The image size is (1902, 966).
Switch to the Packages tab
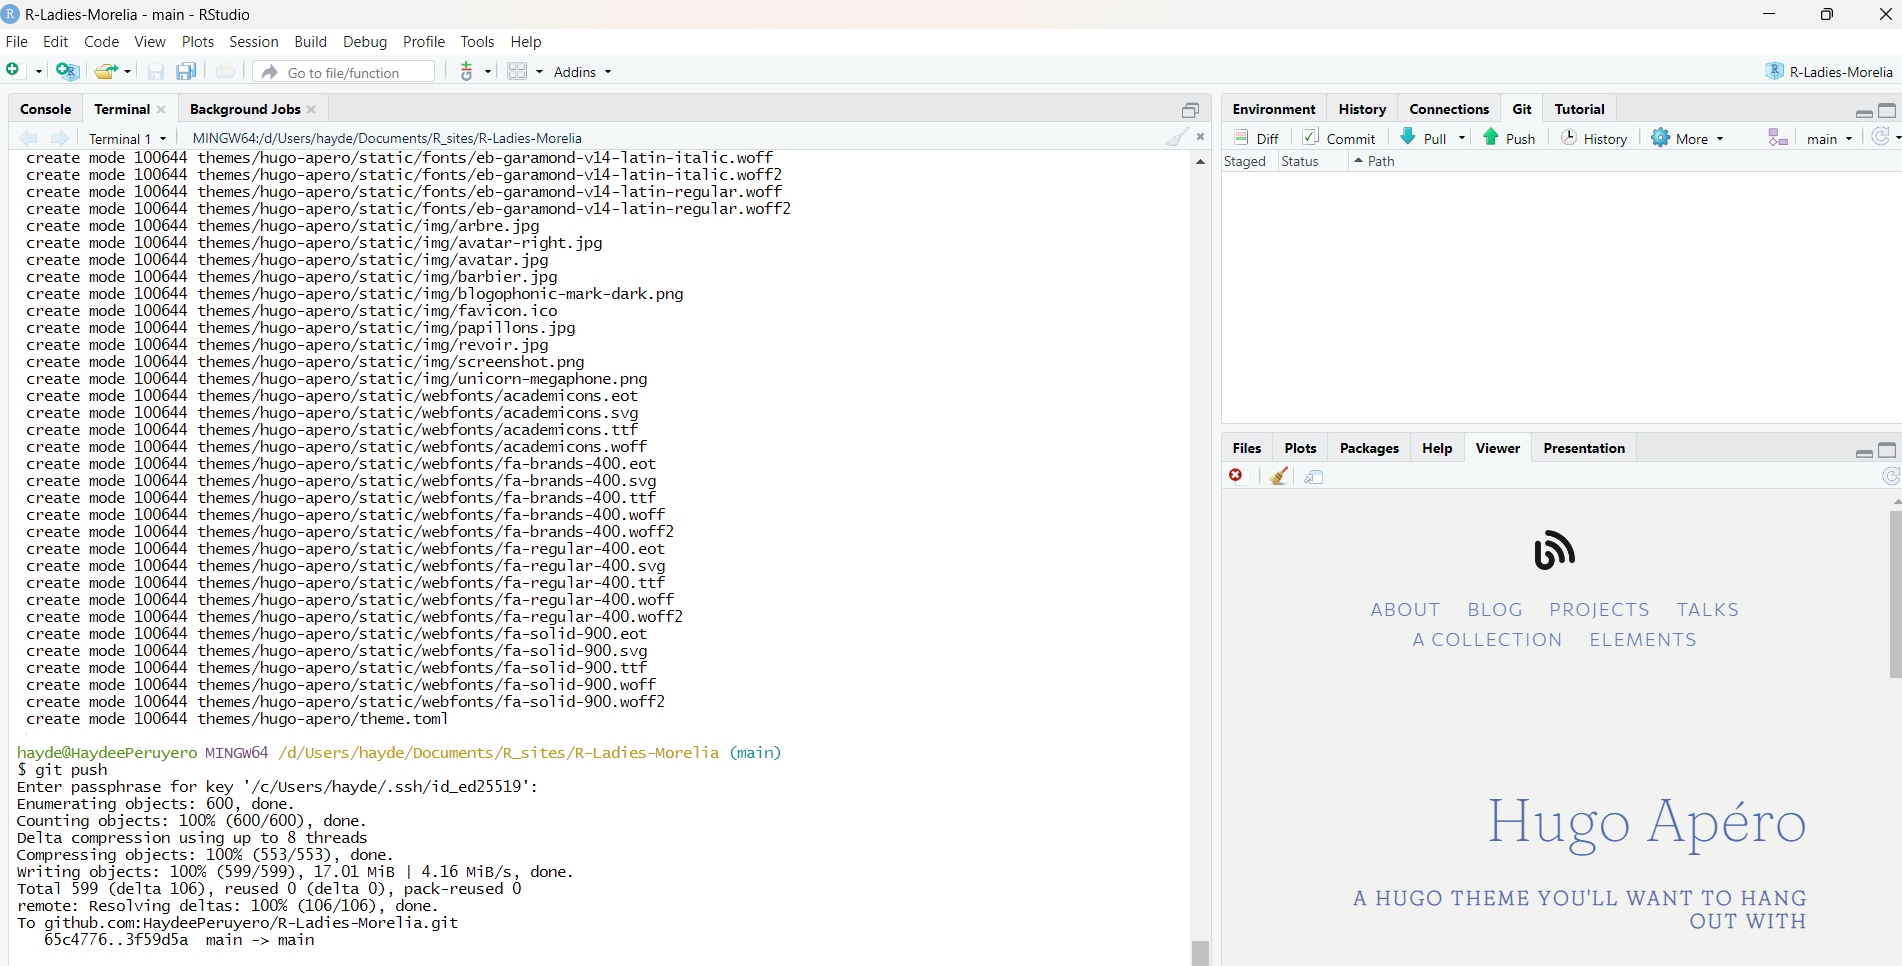pos(1369,448)
